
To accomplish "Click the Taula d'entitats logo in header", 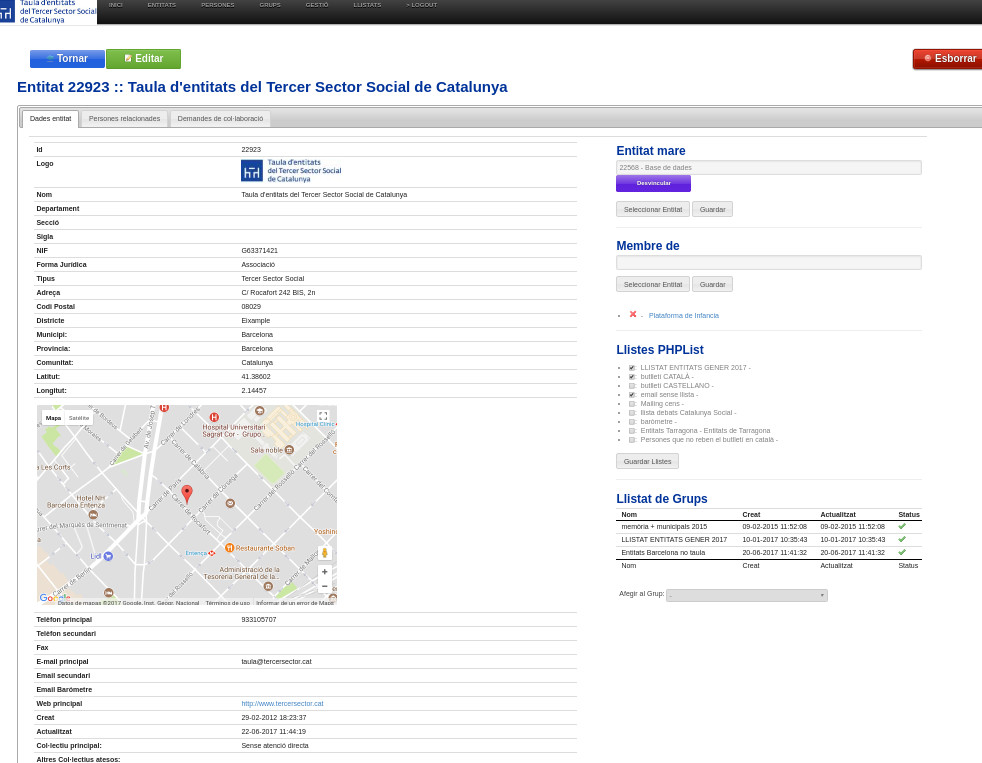I will 48,12.
